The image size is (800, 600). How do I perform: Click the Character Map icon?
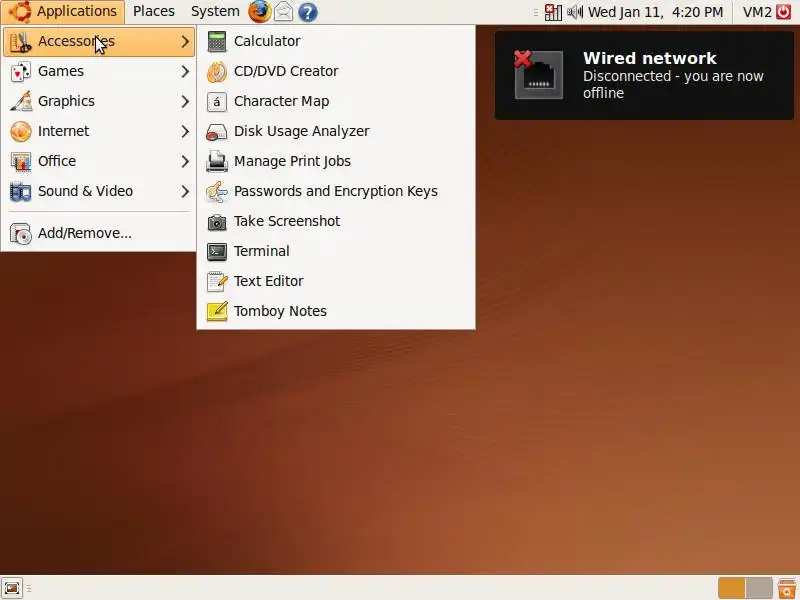pyautogui.click(x=217, y=102)
